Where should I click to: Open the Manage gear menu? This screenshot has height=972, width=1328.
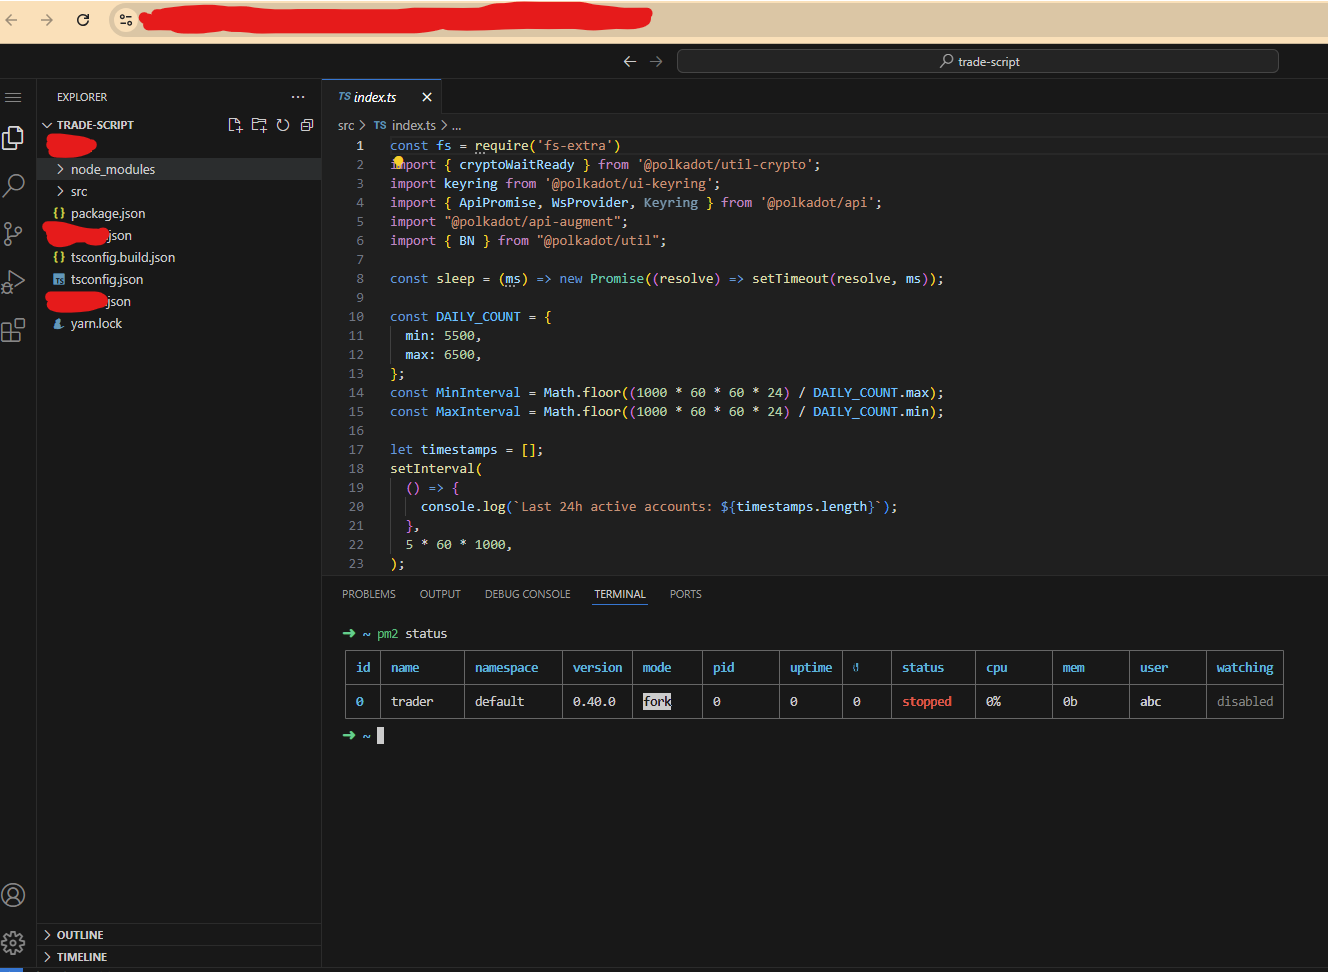pos(13,942)
